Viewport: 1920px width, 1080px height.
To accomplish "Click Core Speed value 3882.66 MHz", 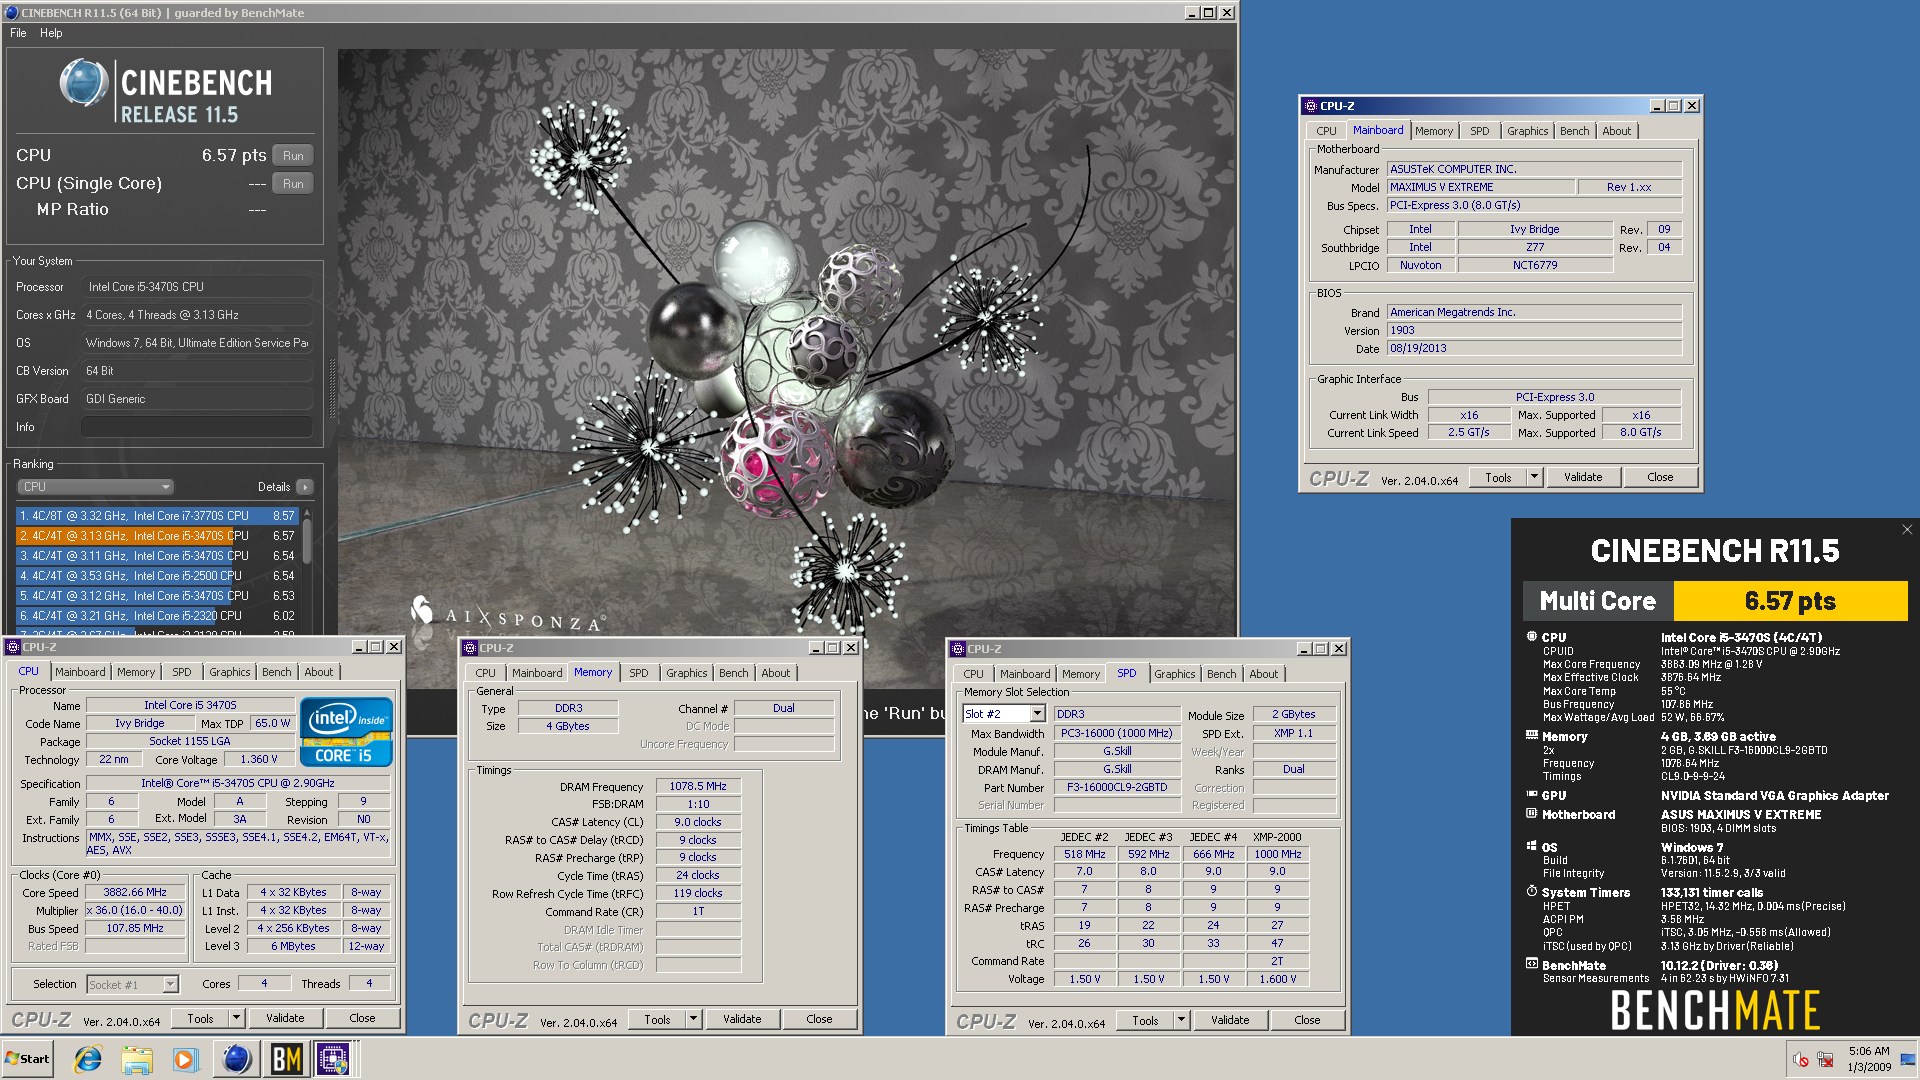I will click(135, 892).
